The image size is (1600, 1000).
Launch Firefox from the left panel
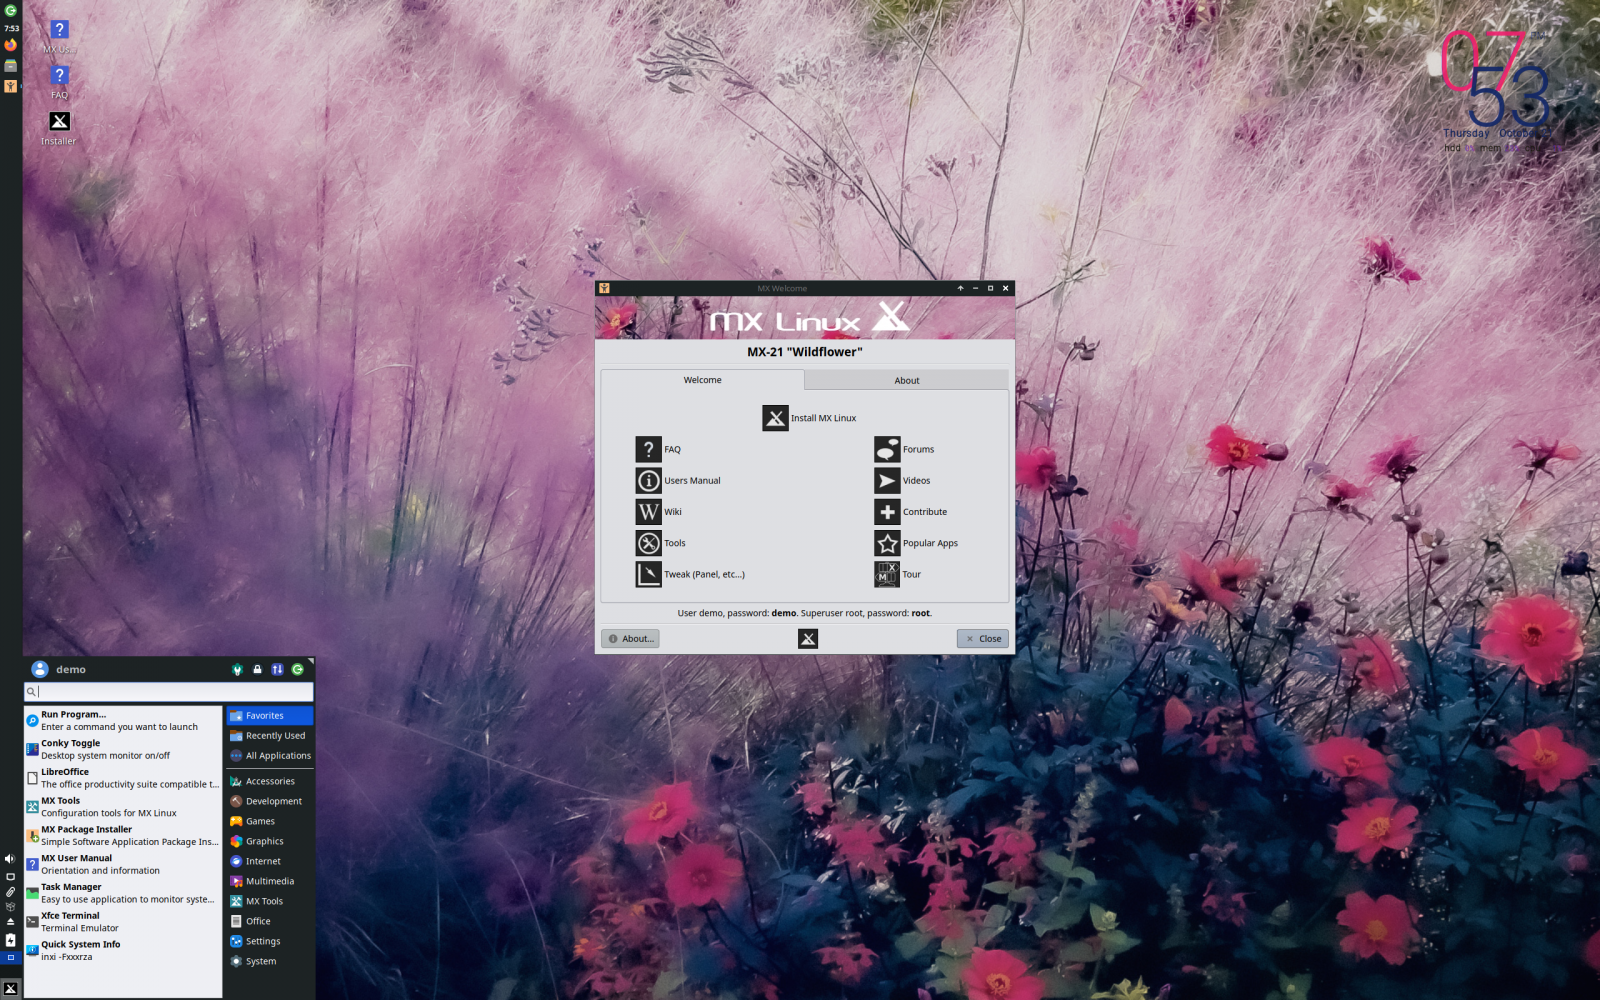tap(9, 44)
